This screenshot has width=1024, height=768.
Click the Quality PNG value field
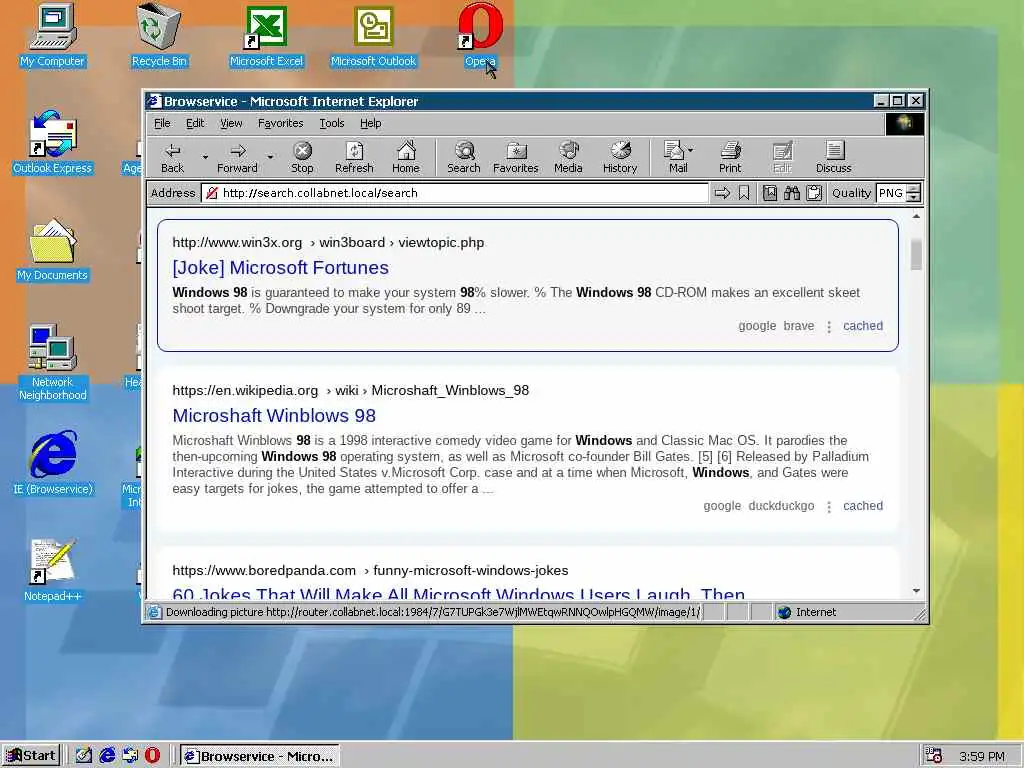pos(891,193)
